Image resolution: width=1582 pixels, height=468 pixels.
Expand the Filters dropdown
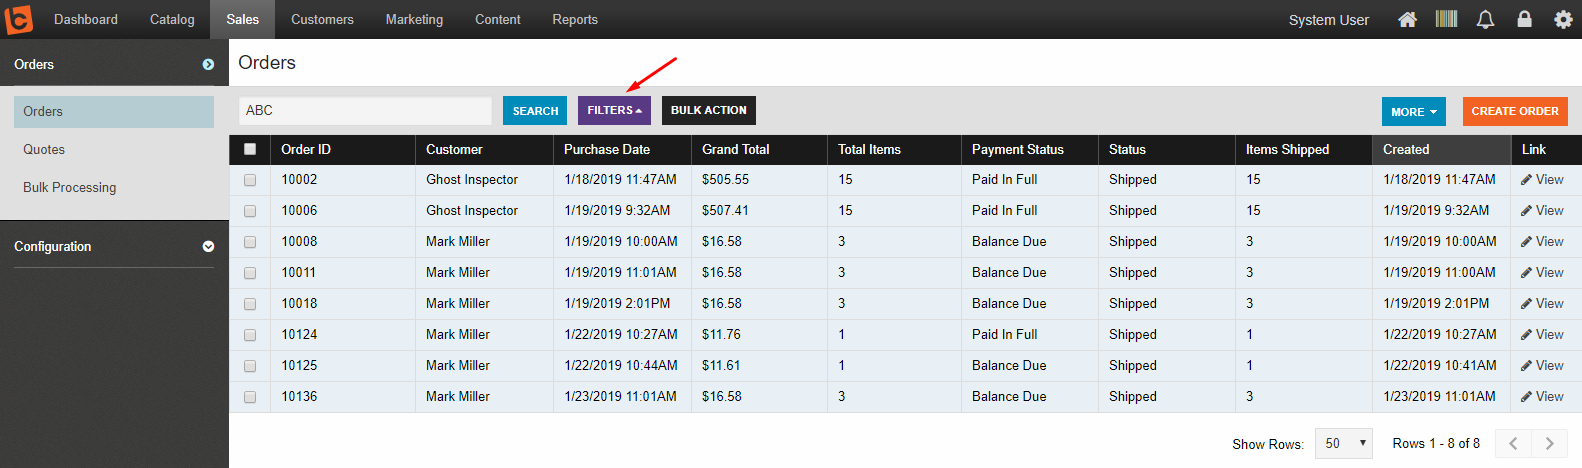(x=614, y=110)
